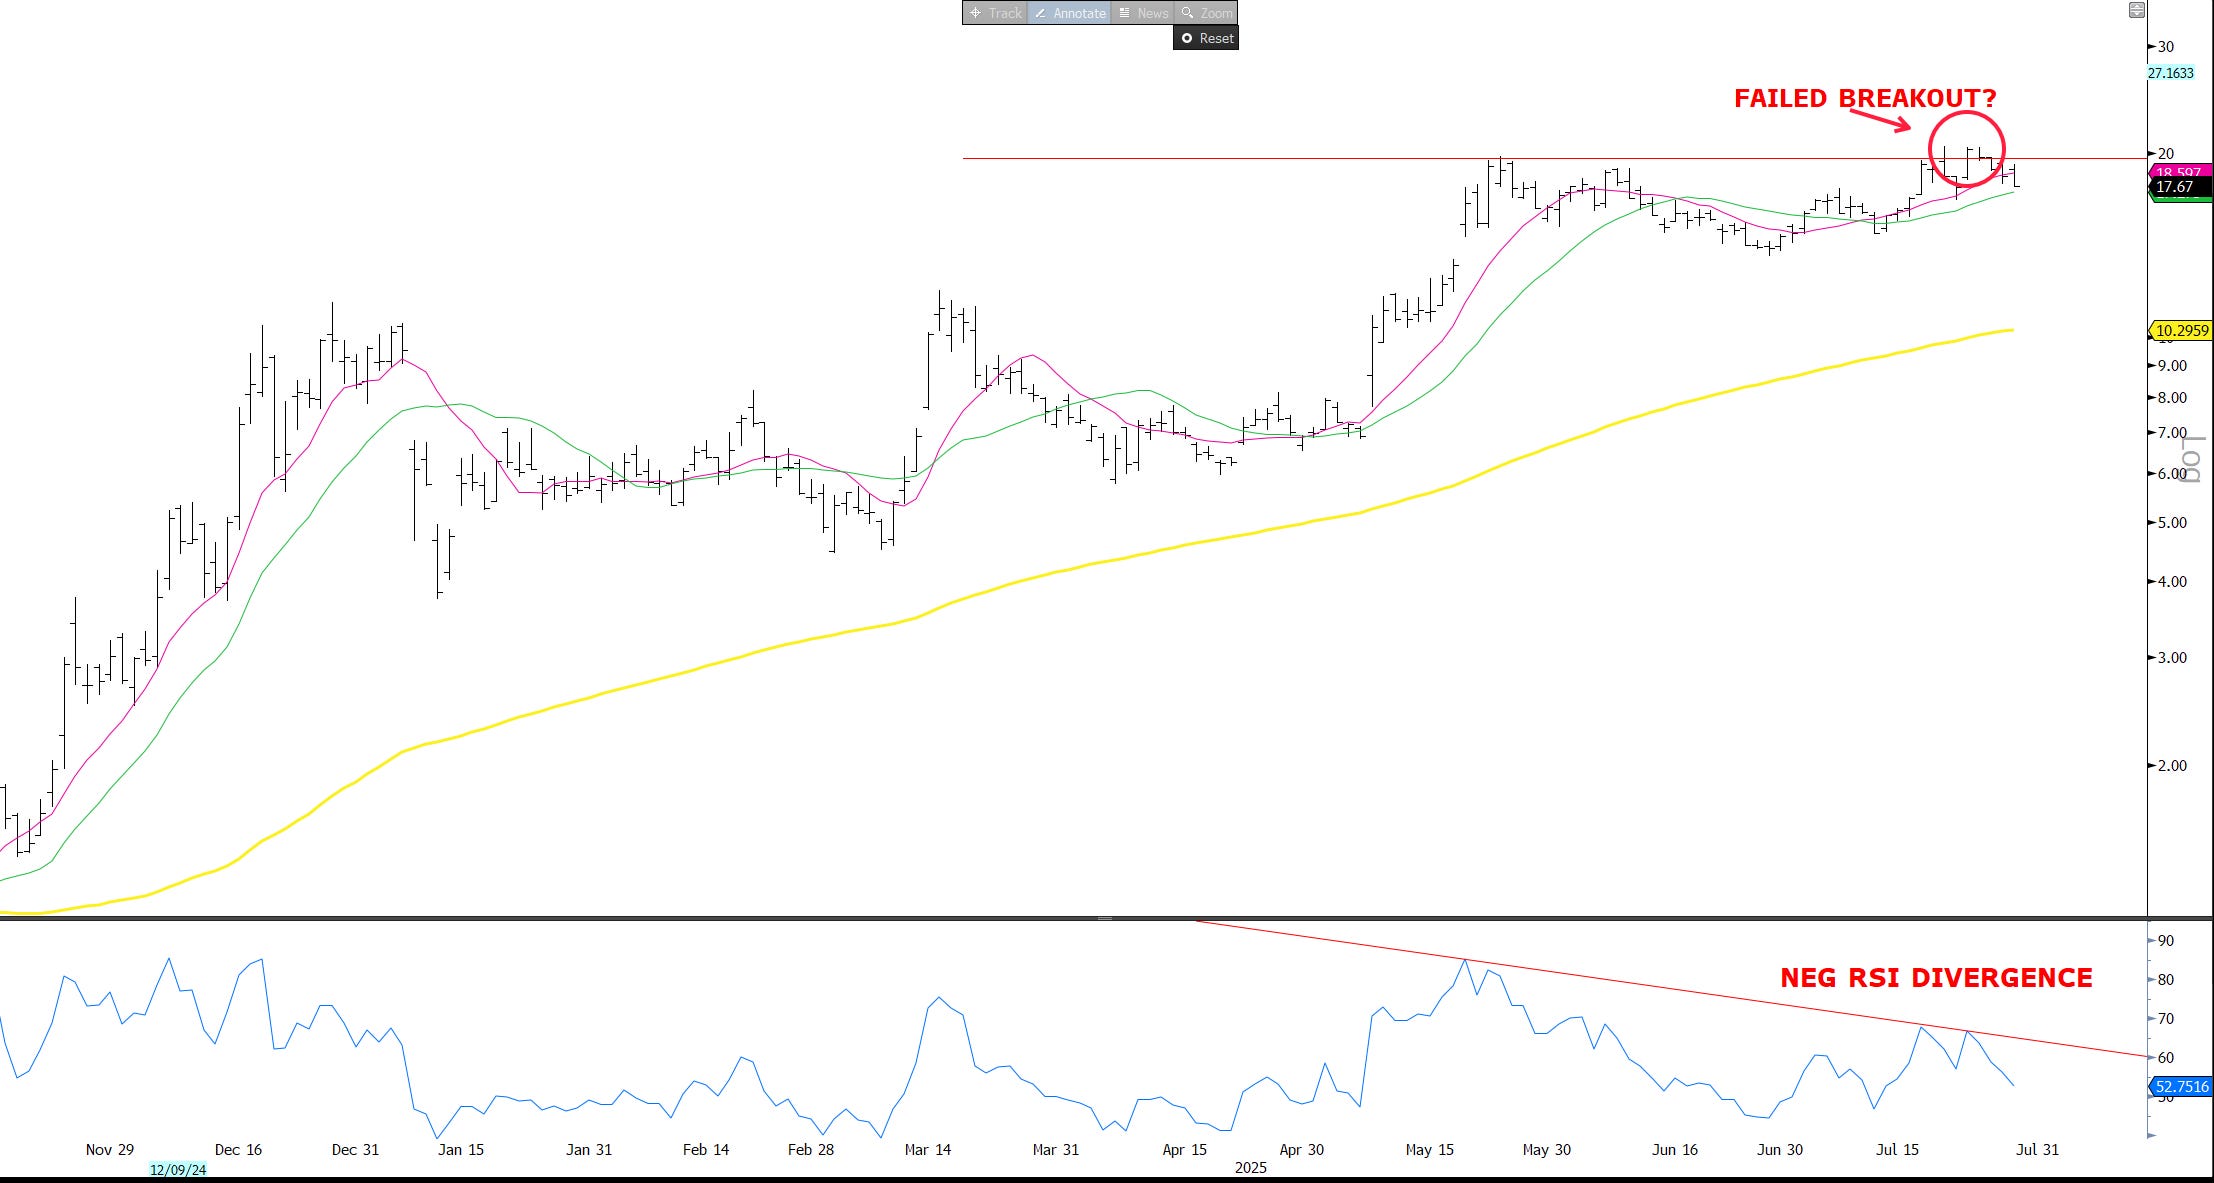Click the Log scale label on price axis
Image resolution: width=2214 pixels, height=1183 pixels.
coord(2192,460)
